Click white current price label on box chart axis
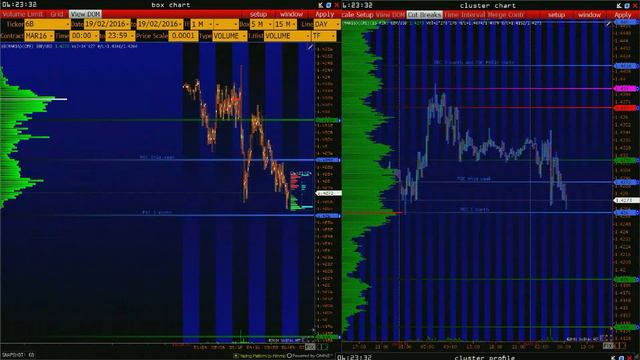Viewport: 640px width, 360px height. [328, 193]
